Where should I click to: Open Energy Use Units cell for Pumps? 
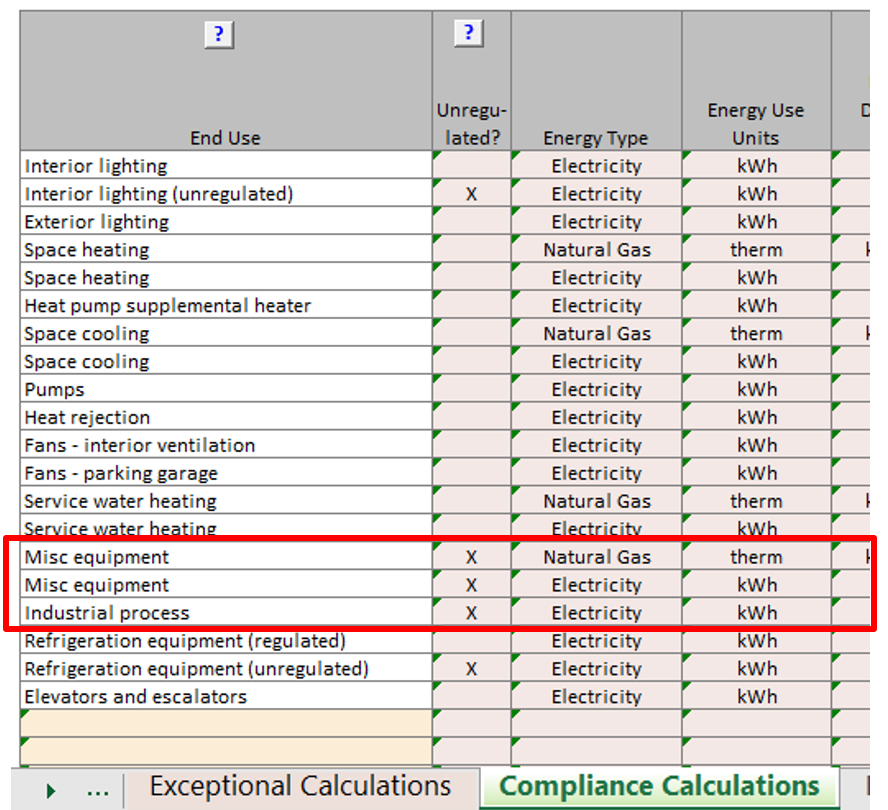click(756, 390)
